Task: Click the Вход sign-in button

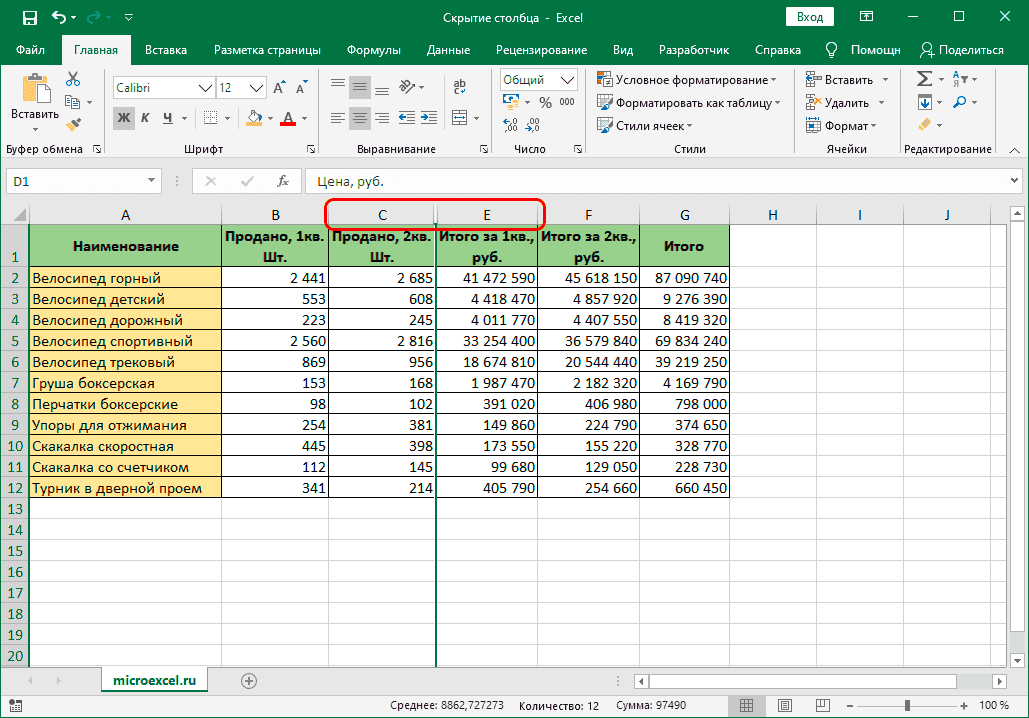Action: point(810,17)
